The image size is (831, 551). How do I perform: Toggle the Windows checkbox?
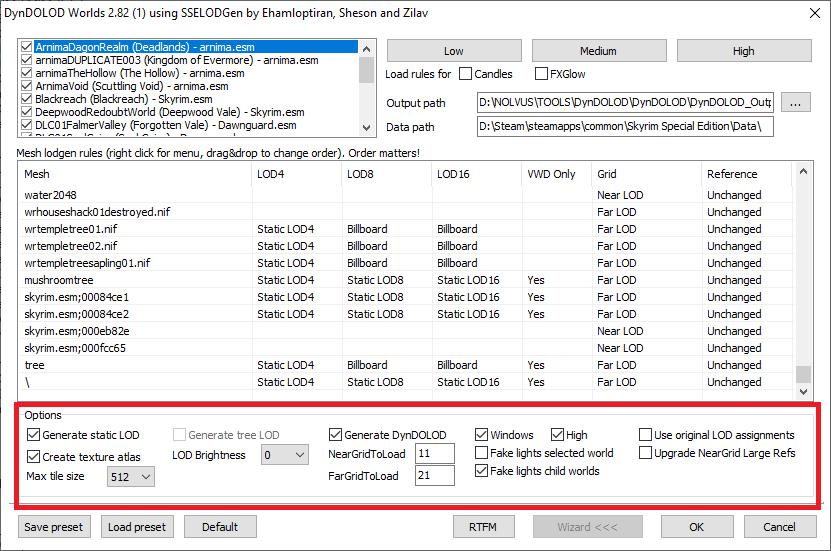[481, 435]
